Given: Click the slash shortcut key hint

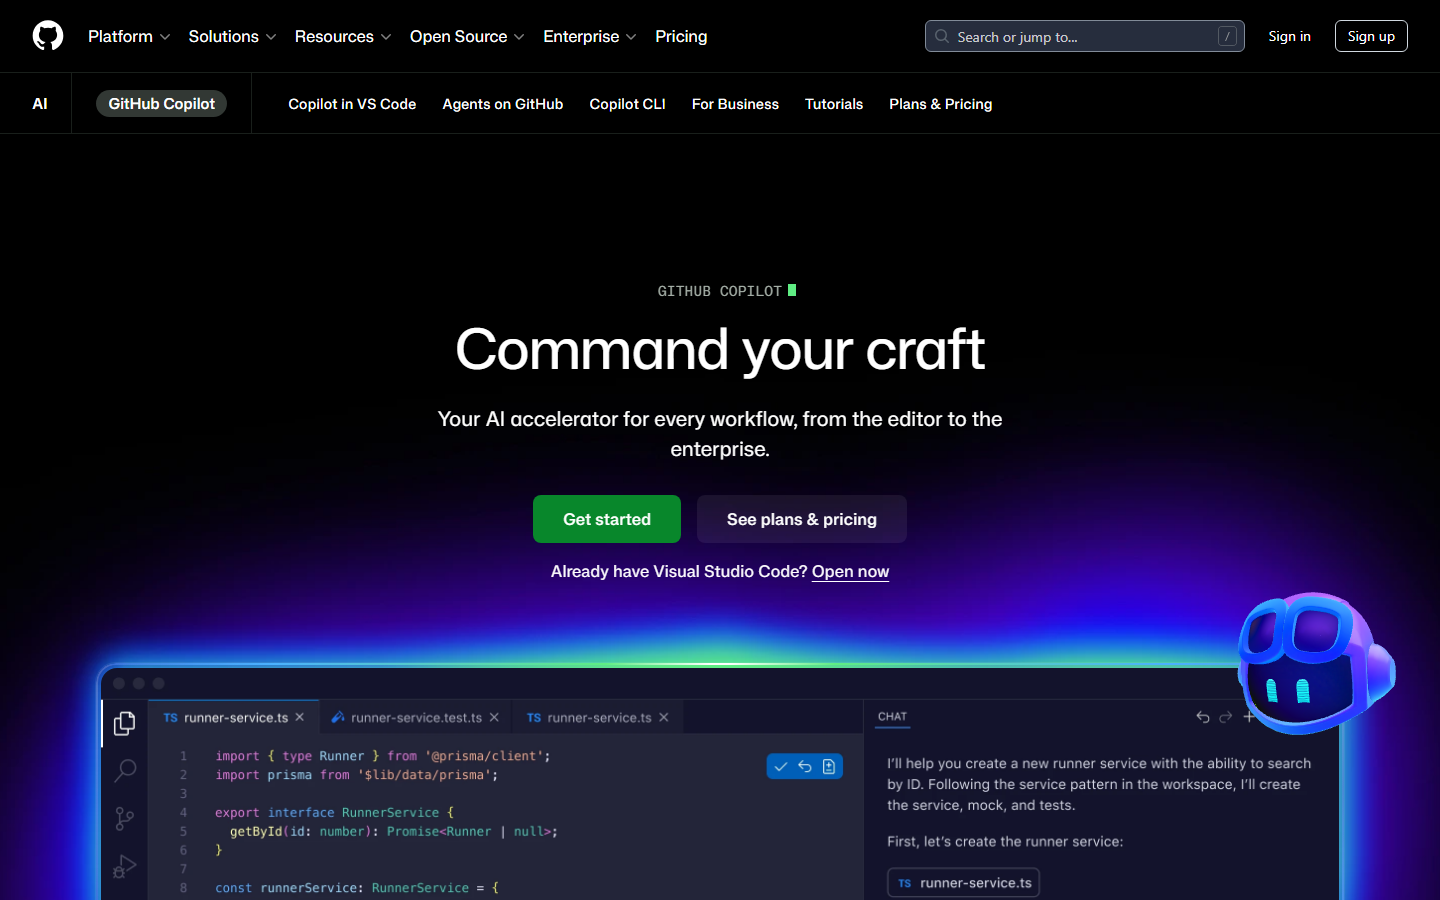Looking at the screenshot, I should 1227,36.
